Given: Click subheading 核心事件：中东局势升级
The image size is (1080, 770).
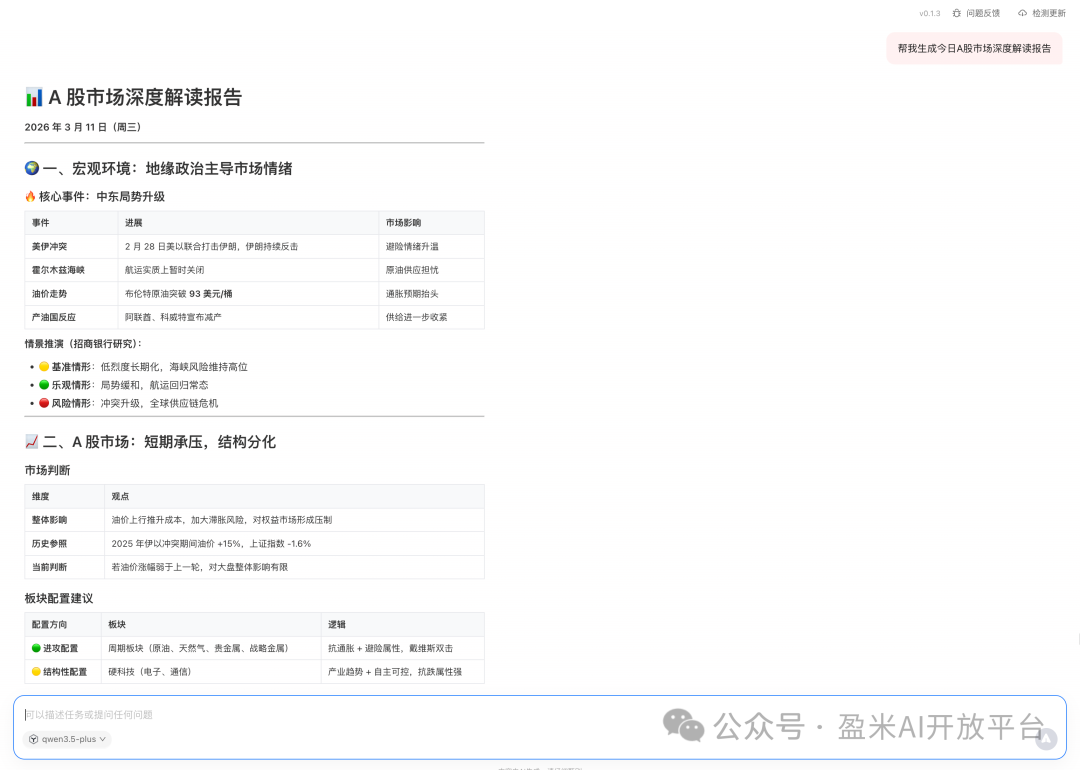Looking at the screenshot, I should tap(95, 196).
